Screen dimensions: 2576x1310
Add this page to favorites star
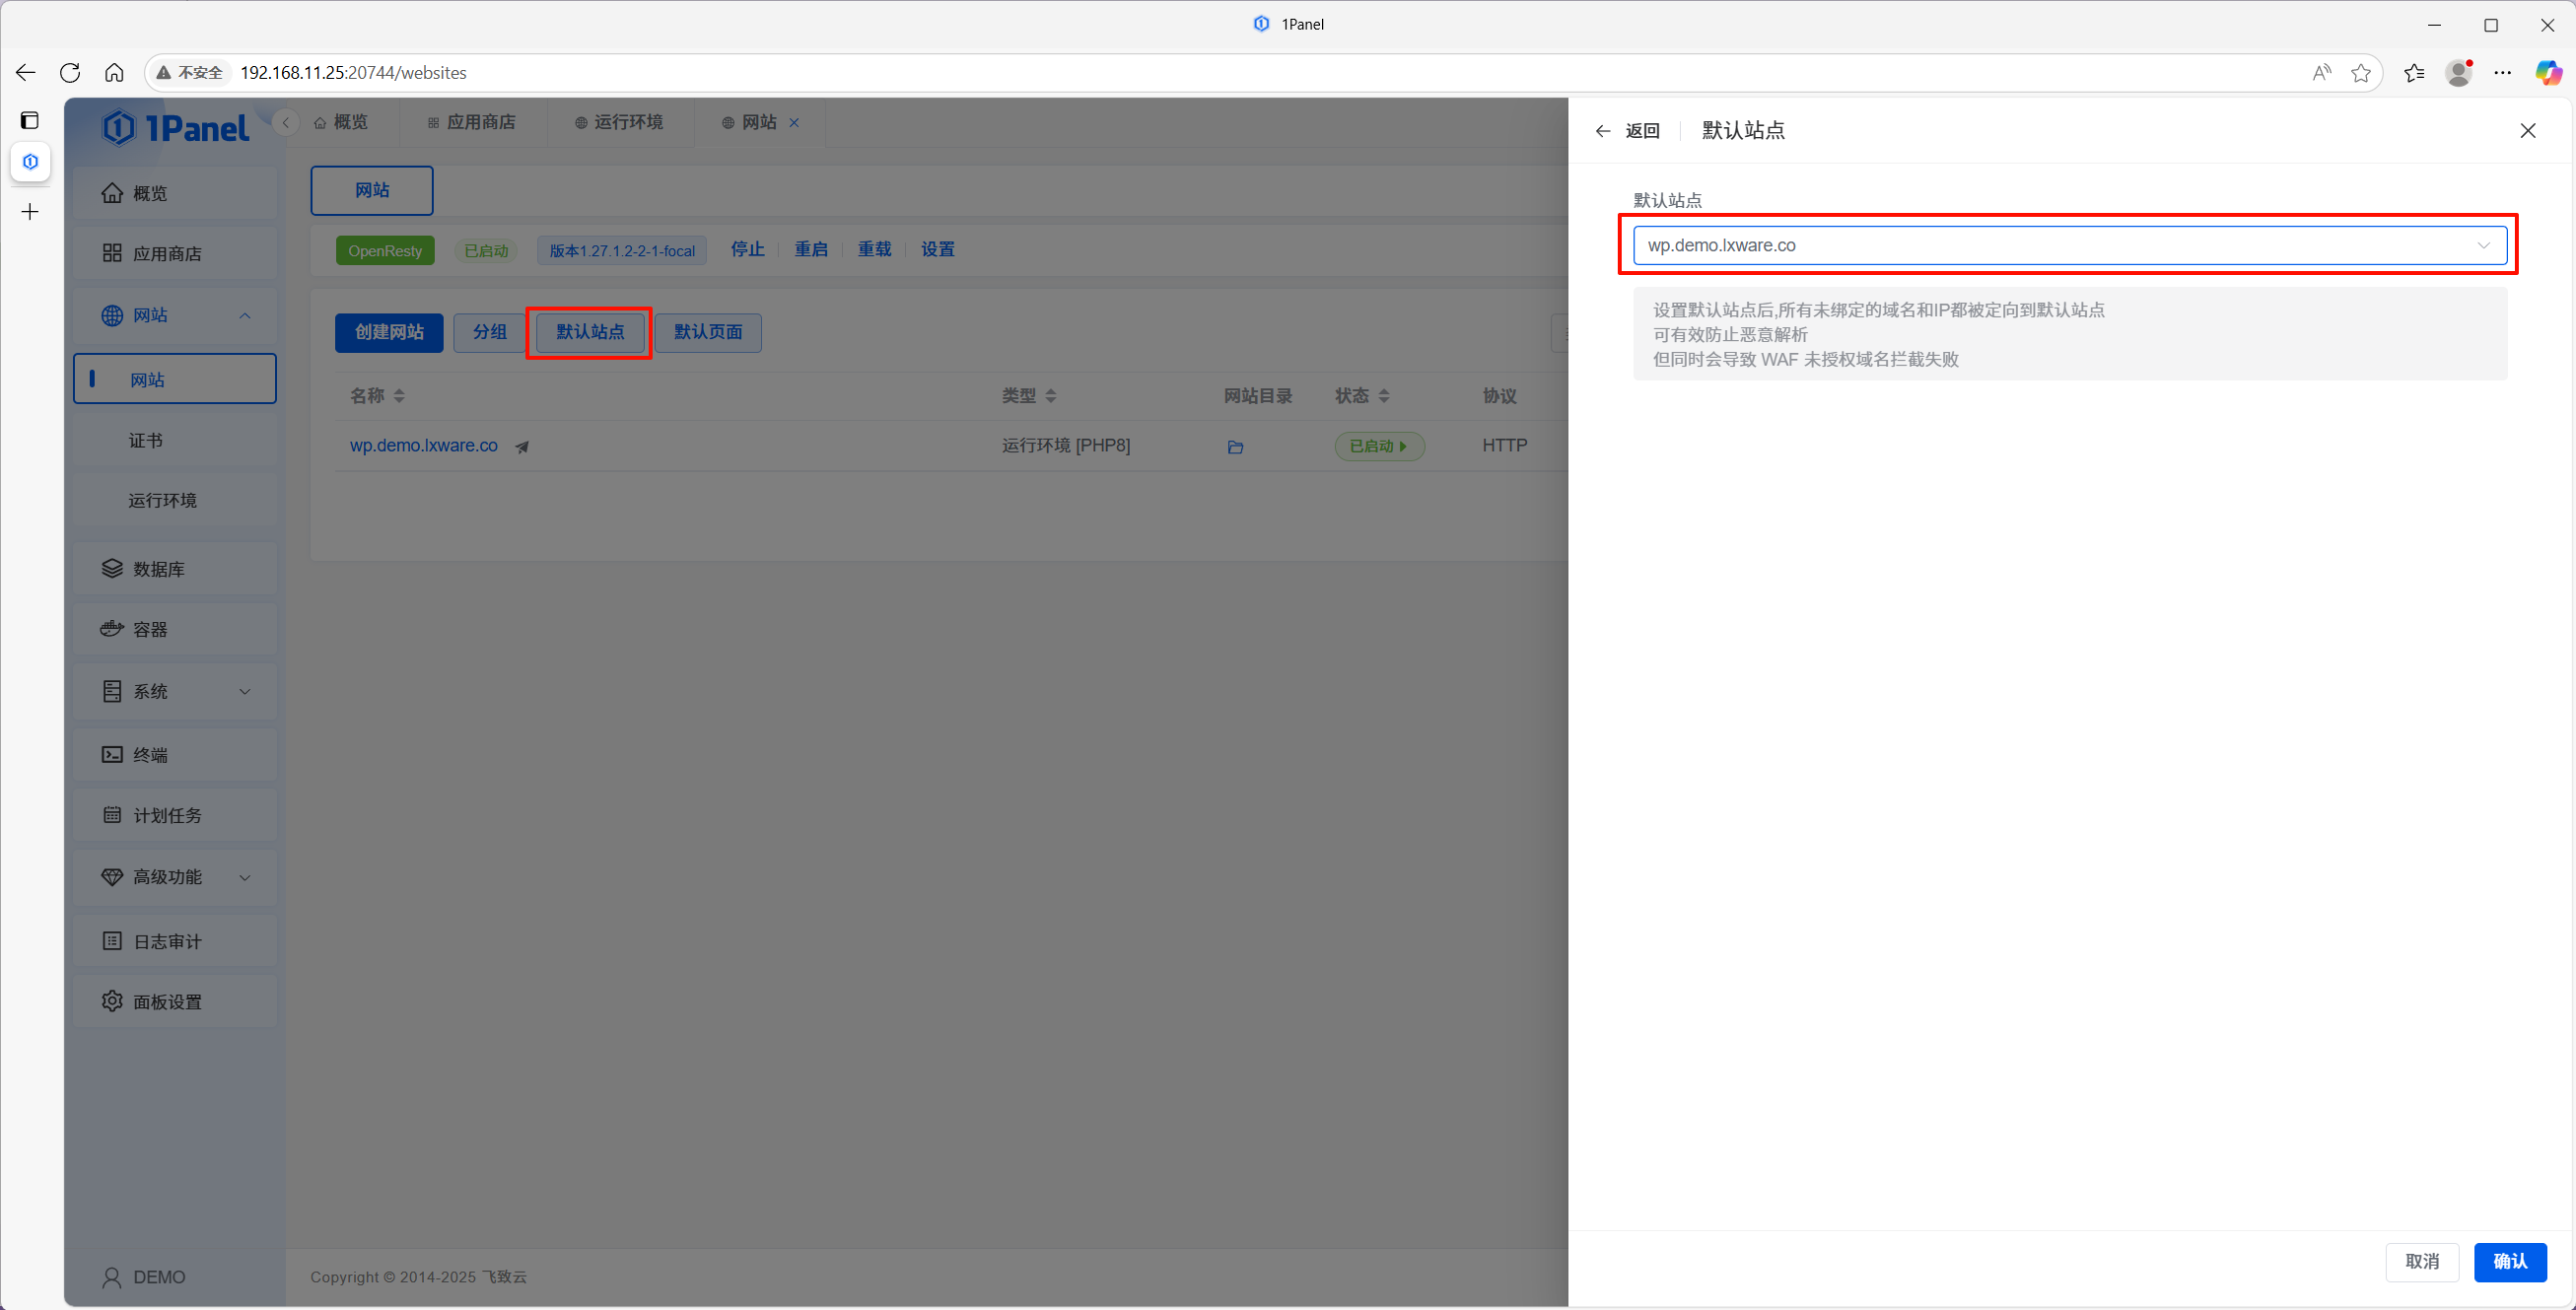pyautogui.click(x=2361, y=72)
